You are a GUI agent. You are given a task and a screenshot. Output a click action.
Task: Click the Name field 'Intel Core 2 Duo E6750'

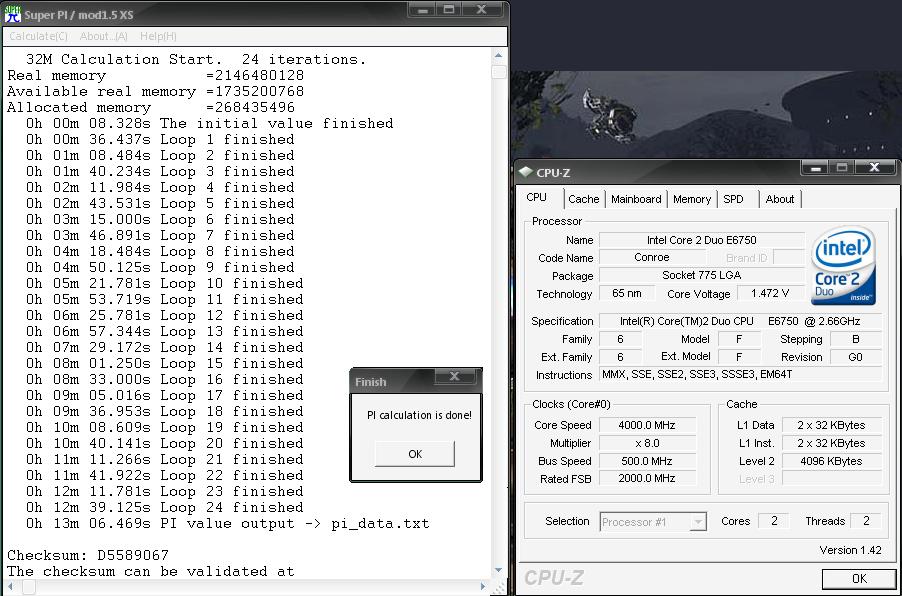pyautogui.click(x=701, y=240)
